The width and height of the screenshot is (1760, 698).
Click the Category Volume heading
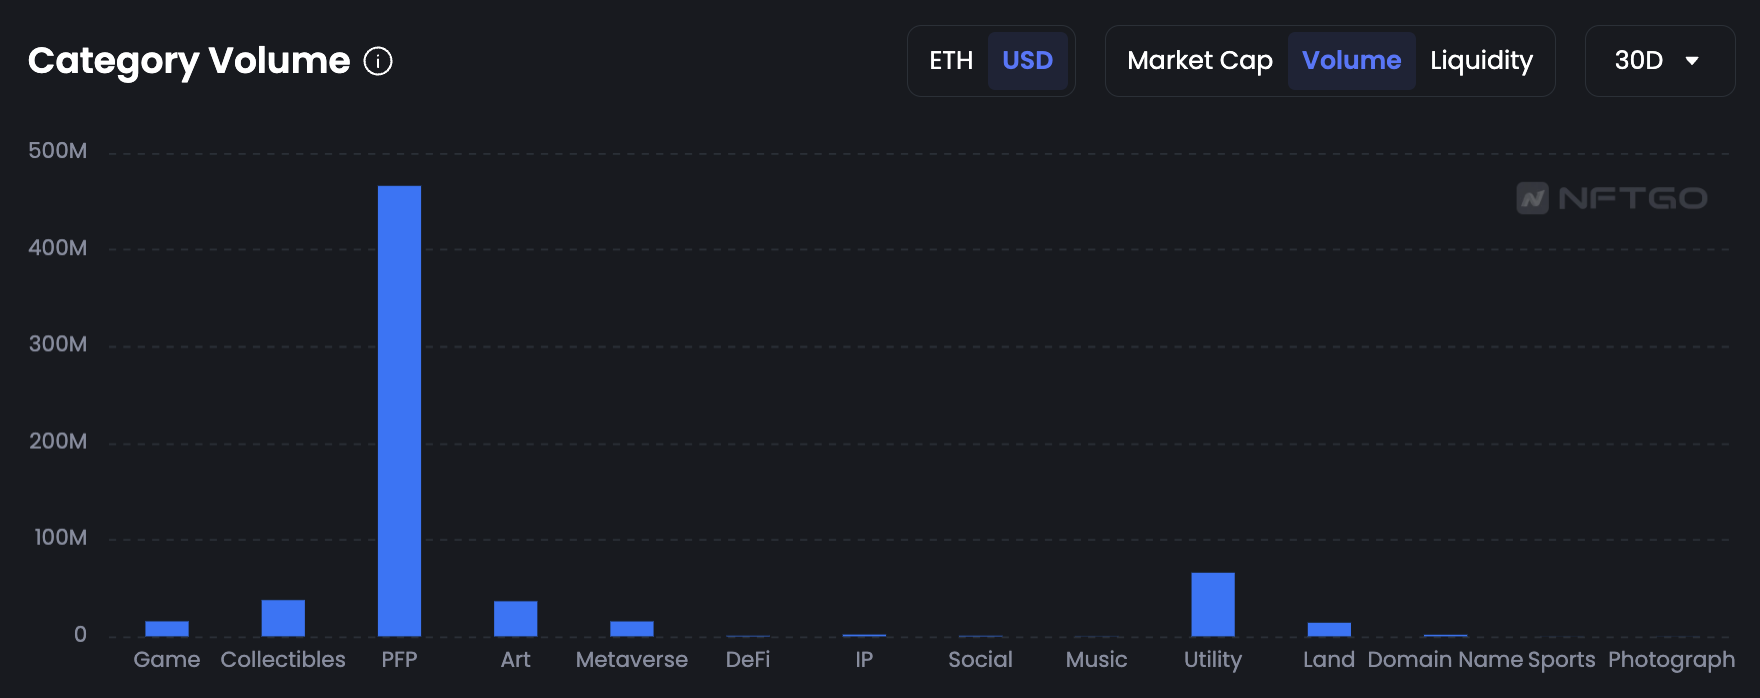[x=189, y=61]
